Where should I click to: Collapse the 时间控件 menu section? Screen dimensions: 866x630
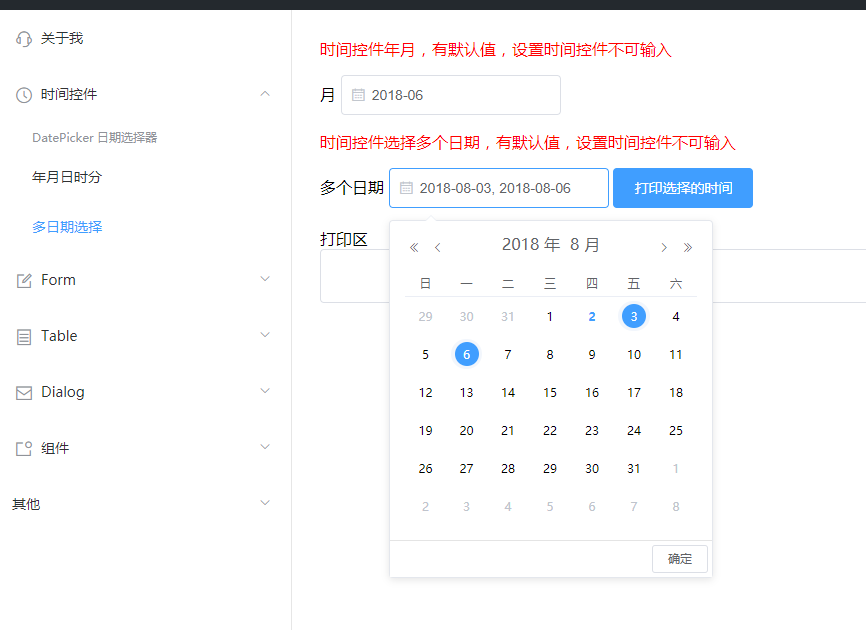(x=265, y=94)
